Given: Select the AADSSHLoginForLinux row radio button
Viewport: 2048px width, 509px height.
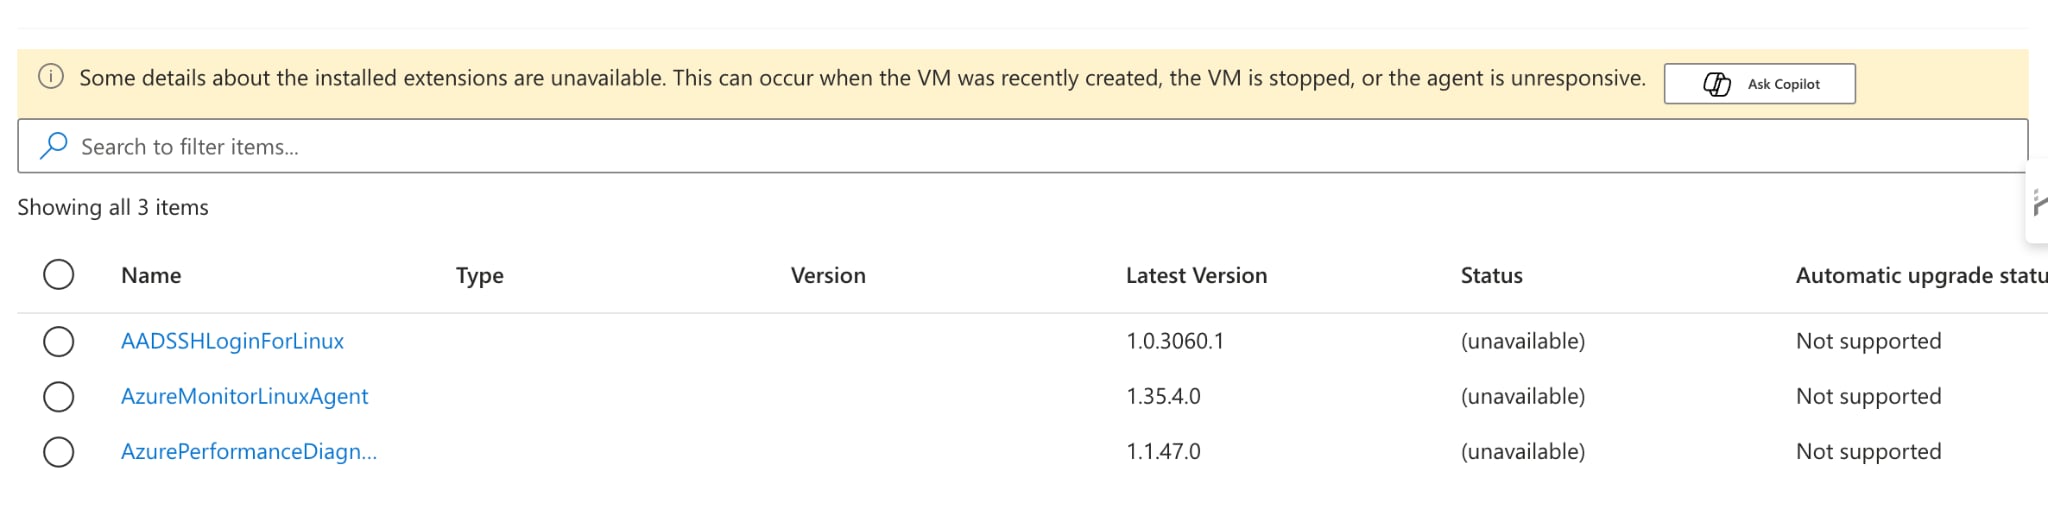Looking at the screenshot, I should (x=59, y=341).
